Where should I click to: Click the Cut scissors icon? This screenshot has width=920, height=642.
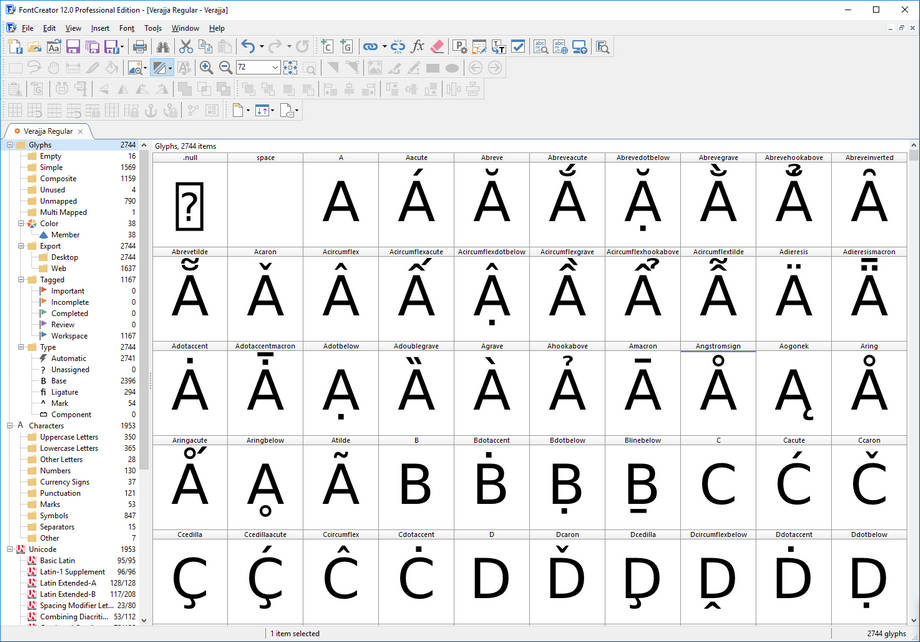click(184, 47)
